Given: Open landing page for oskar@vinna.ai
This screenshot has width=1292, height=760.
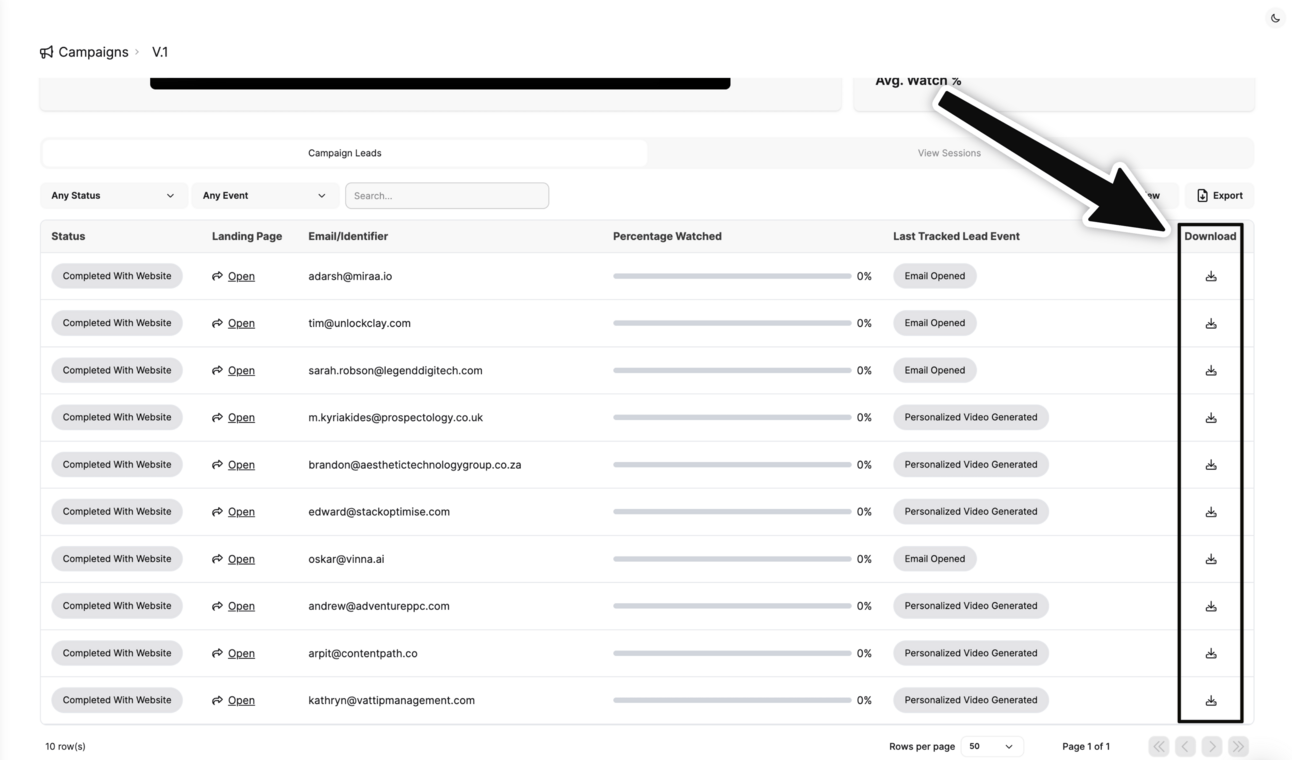Looking at the screenshot, I should (x=233, y=559).
